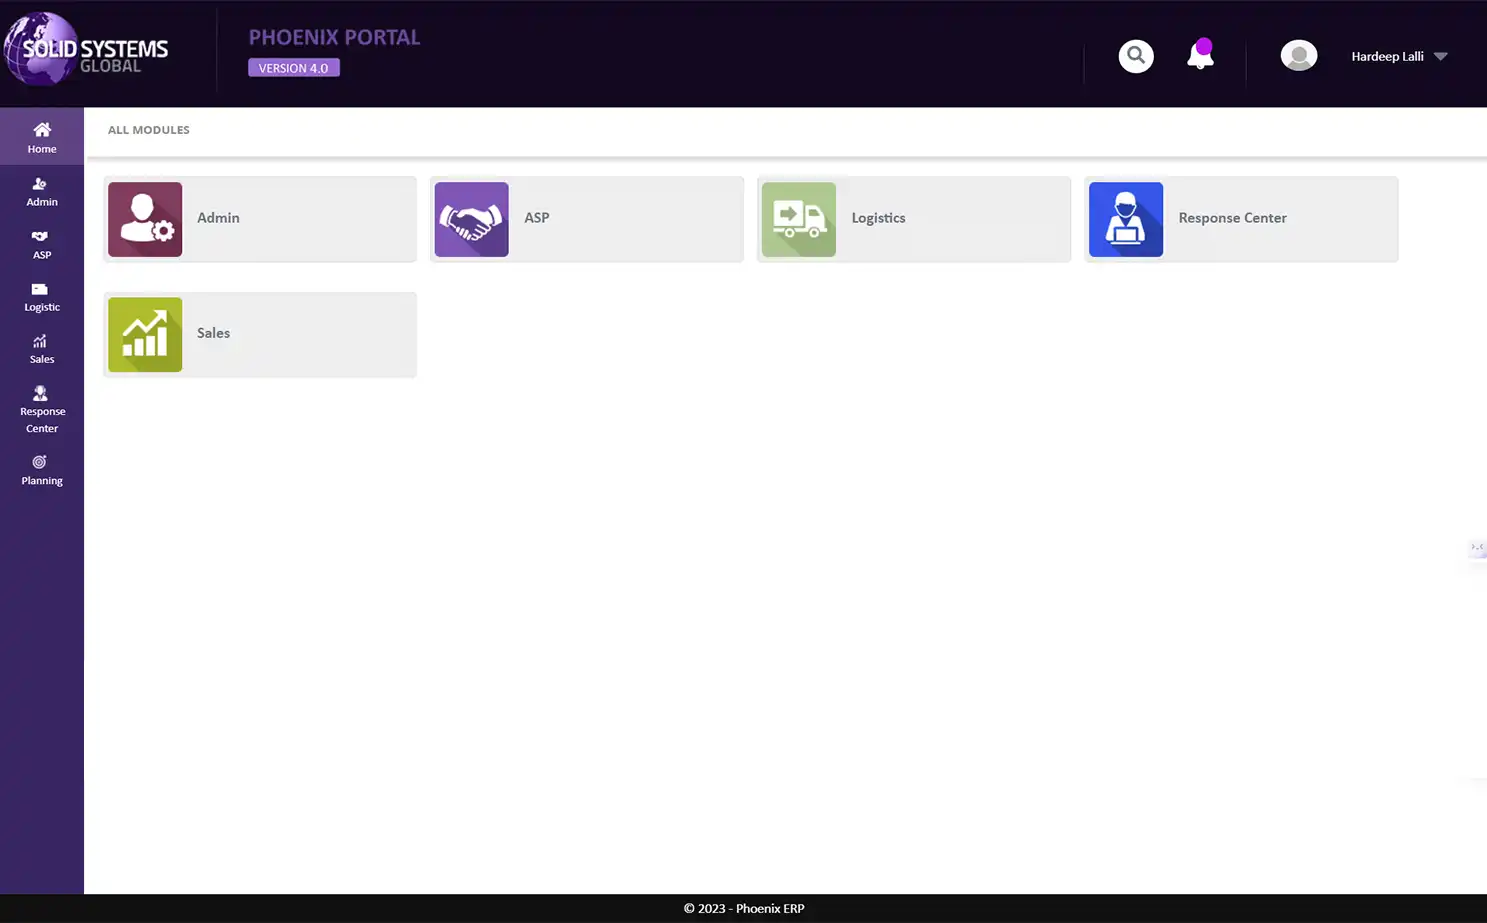Select the Home icon in the sidebar

coord(41,136)
